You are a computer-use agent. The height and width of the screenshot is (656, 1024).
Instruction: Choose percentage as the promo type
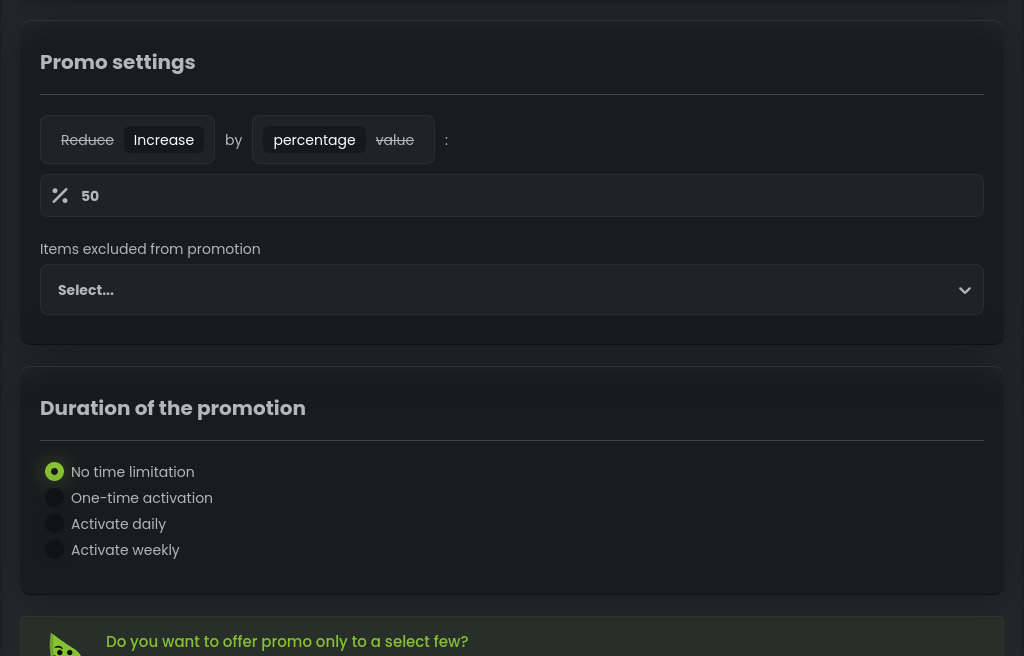click(314, 140)
